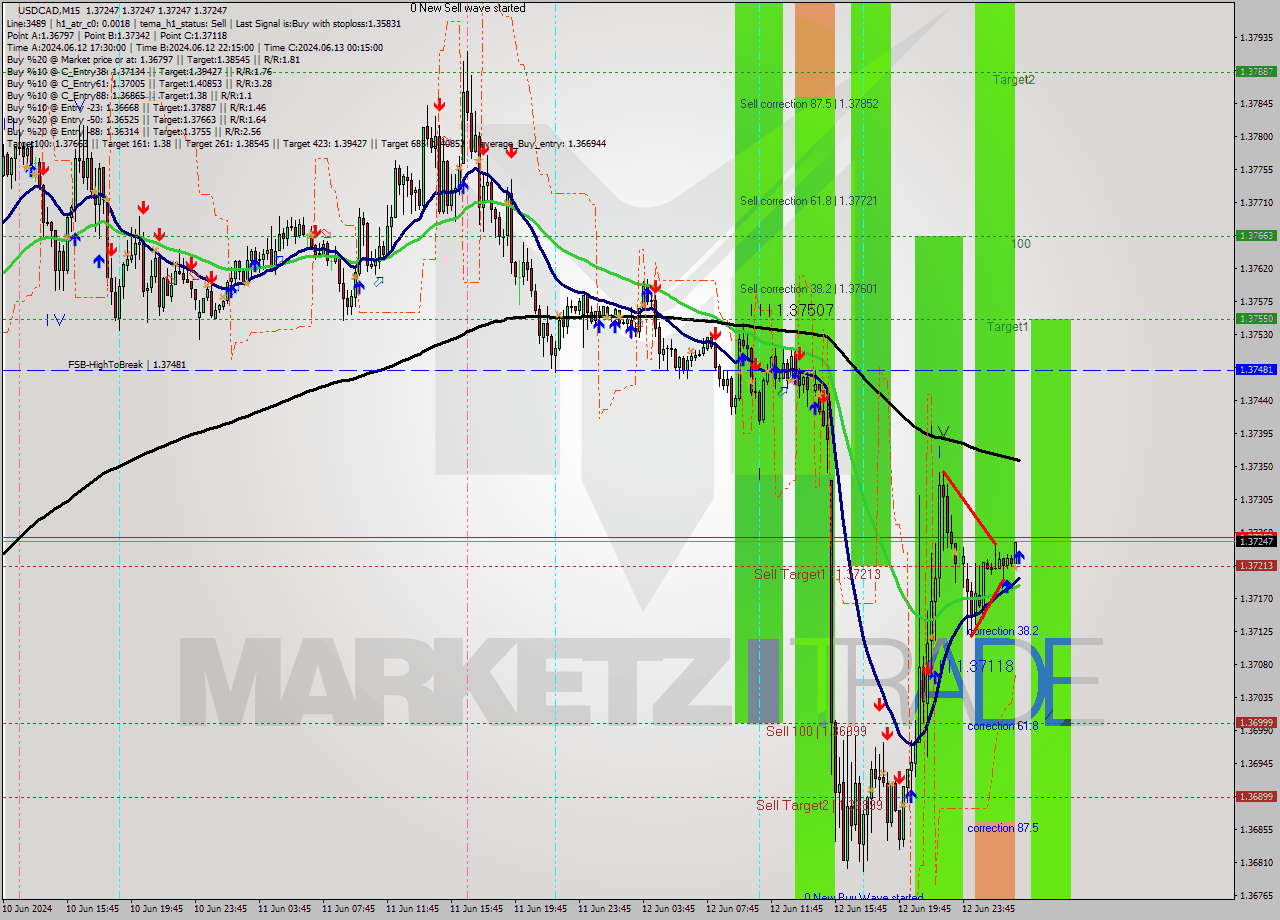Viewport: 1280px width, 920px height.
Task: Click the '12 Jun 03:45' time label
Action: pyautogui.click(x=668, y=910)
